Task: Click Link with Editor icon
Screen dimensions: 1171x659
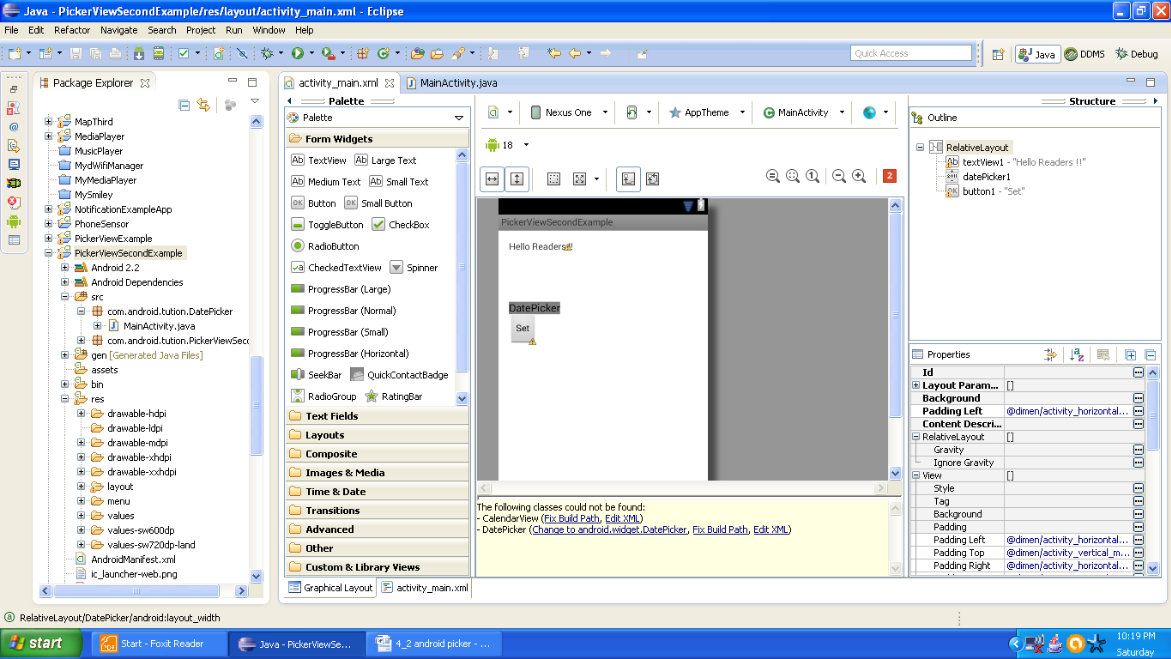Action: (204, 105)
